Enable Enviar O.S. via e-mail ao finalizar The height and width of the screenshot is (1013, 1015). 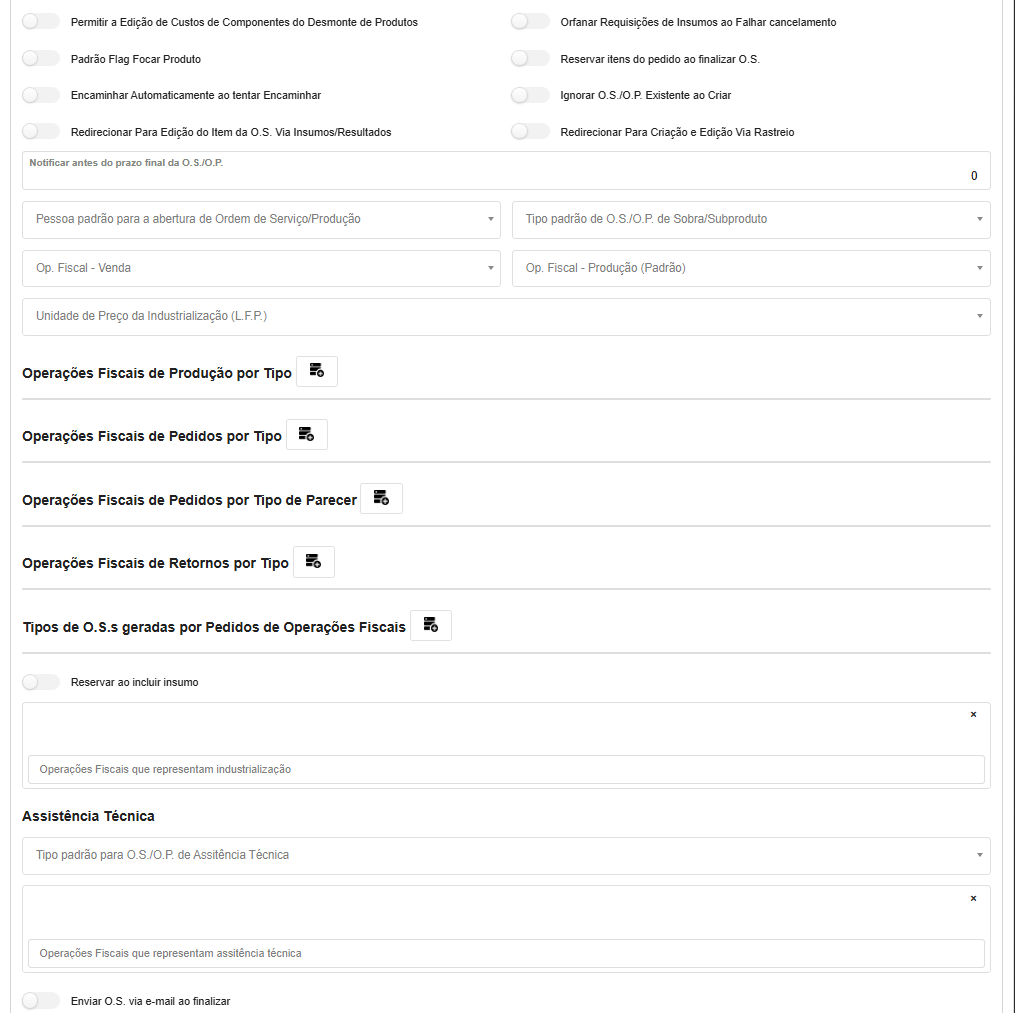pos(41,1000)
